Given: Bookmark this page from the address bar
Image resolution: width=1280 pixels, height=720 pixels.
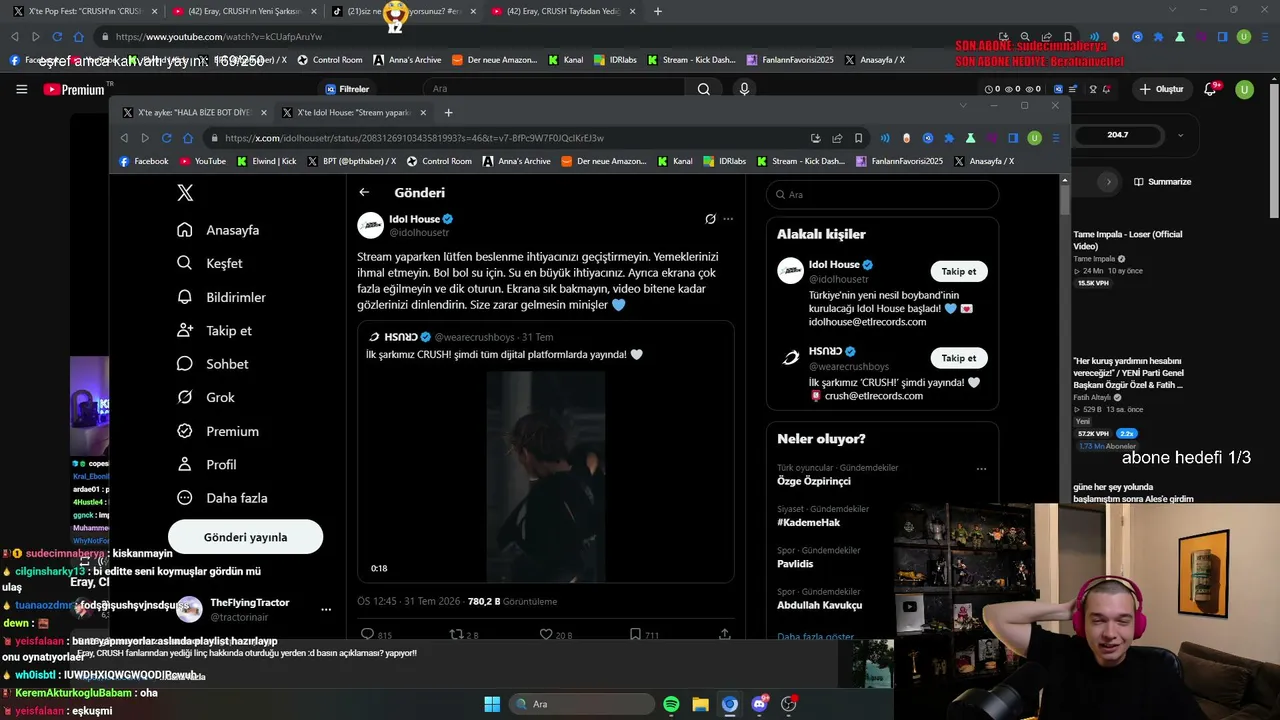Looking at the screenshot, I should (x=858, y=138).
